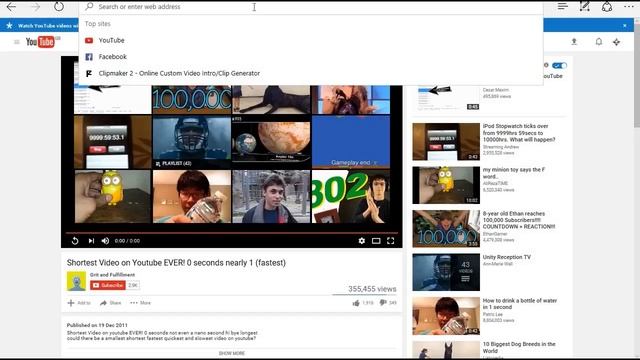Click the browser Share icon
This screenshot has height=360, width=640.
(x=607, y=7)
